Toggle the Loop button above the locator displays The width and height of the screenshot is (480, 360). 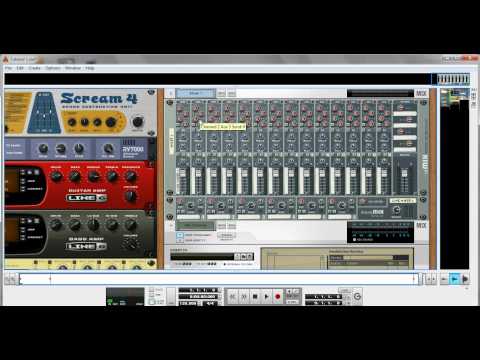tap(344, 291)
